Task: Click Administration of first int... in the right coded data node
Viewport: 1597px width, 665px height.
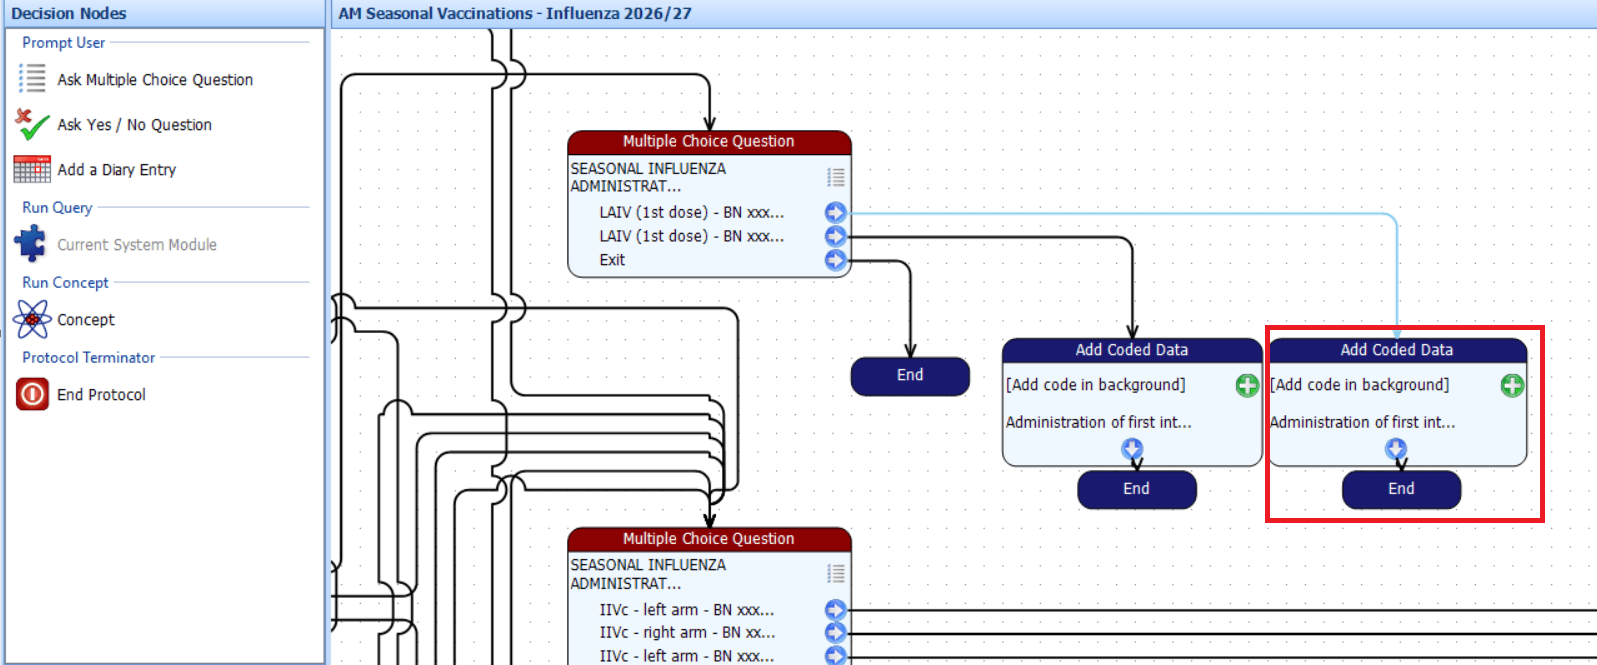Action: pyautogui.click(x=1363, y=422)
